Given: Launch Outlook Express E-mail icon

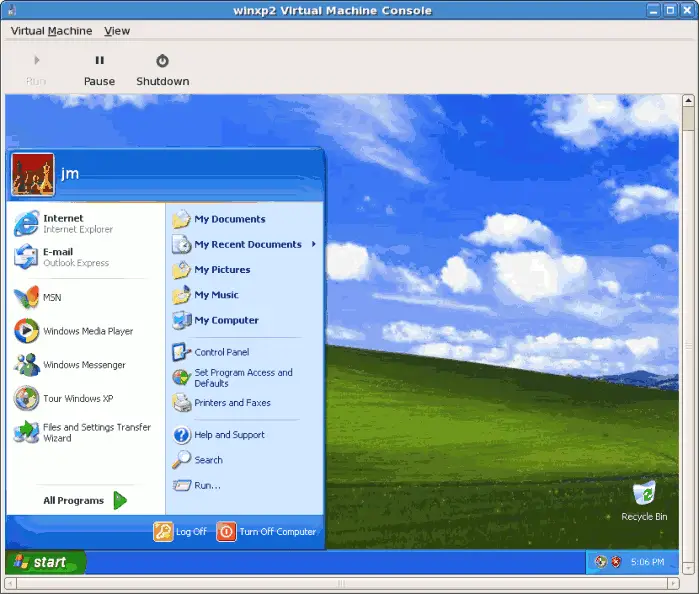Looking at the screenshot, I should [58, 257].
